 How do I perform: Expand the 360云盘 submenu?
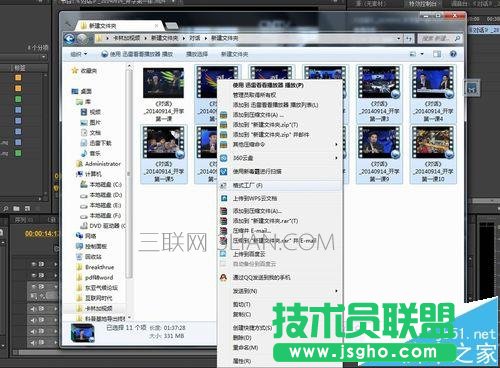click(x=280, y=158)
